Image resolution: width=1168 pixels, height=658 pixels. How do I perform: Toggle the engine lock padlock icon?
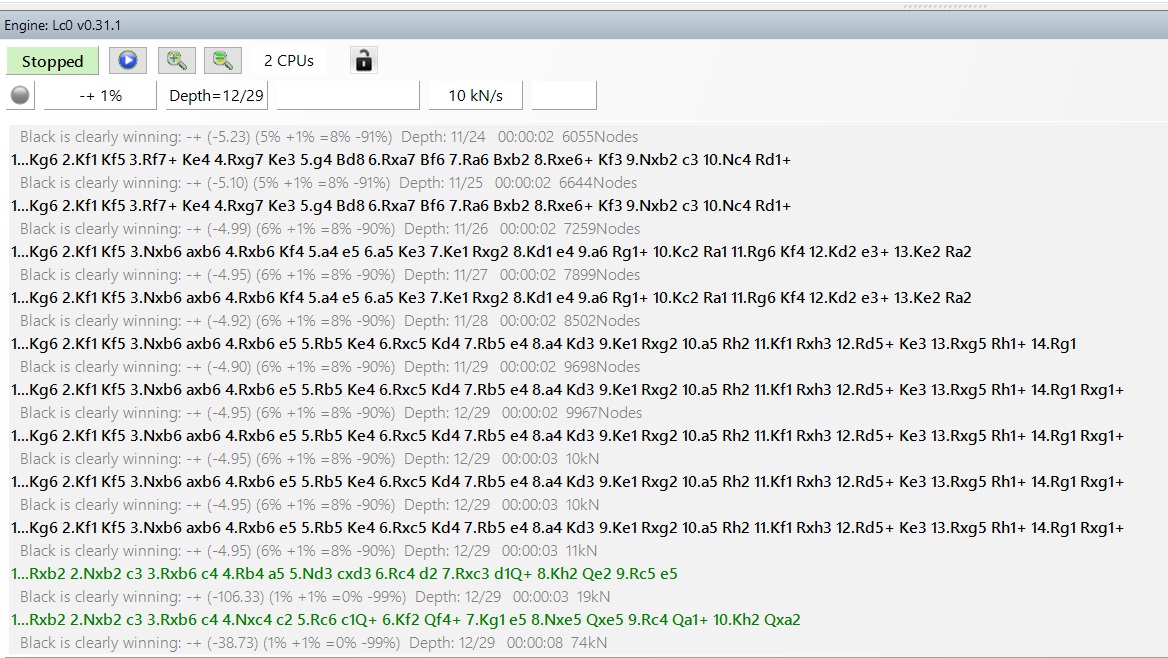click(x=364, y=61)
